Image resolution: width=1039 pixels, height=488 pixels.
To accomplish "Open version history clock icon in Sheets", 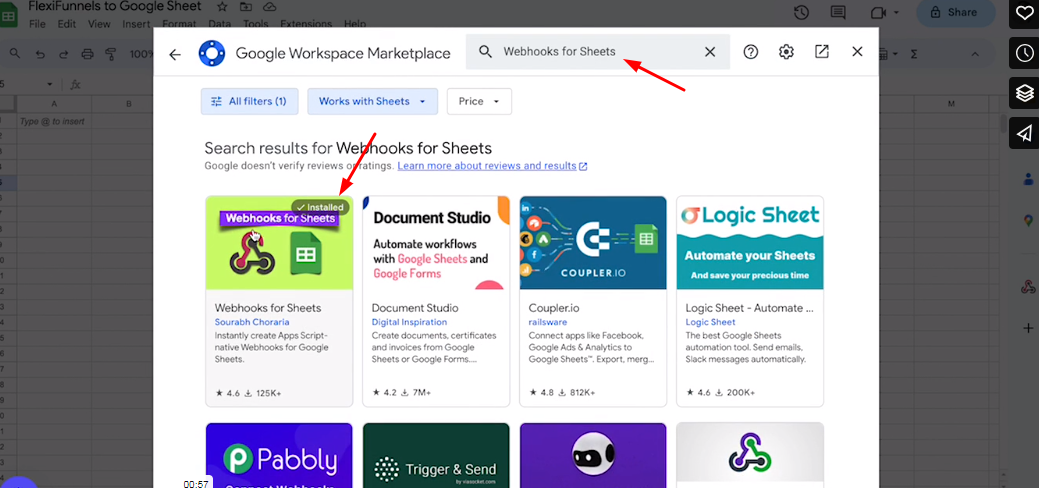I will (801, 12).
